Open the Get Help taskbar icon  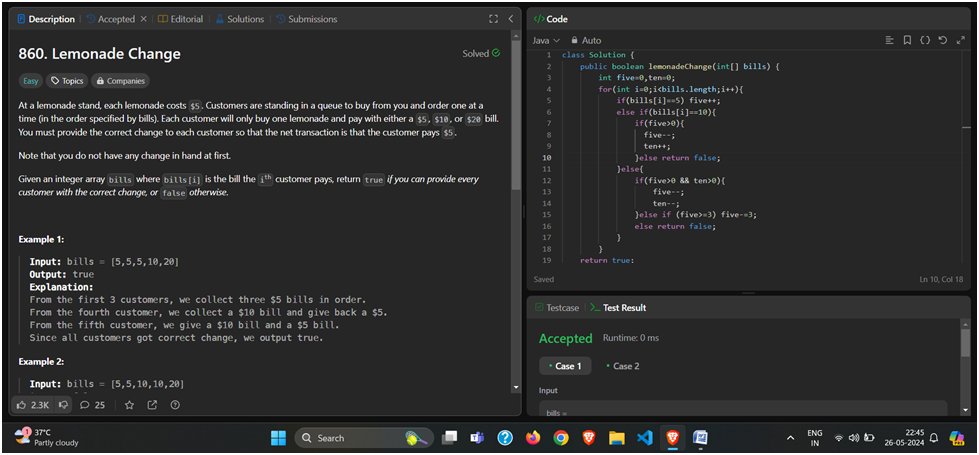505,438
